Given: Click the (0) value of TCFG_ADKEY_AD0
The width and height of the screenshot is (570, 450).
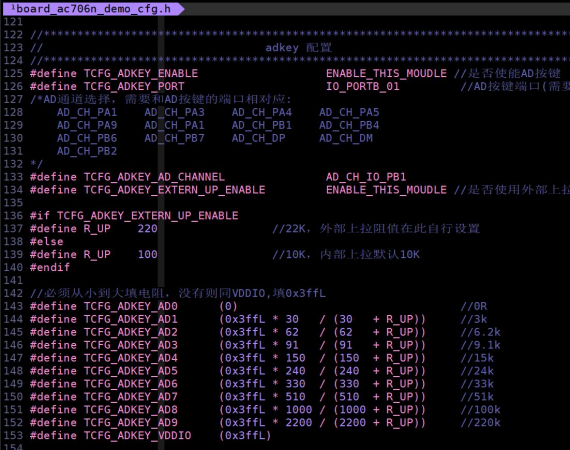Looking at the screenshot, I should [x=228, y=306].
